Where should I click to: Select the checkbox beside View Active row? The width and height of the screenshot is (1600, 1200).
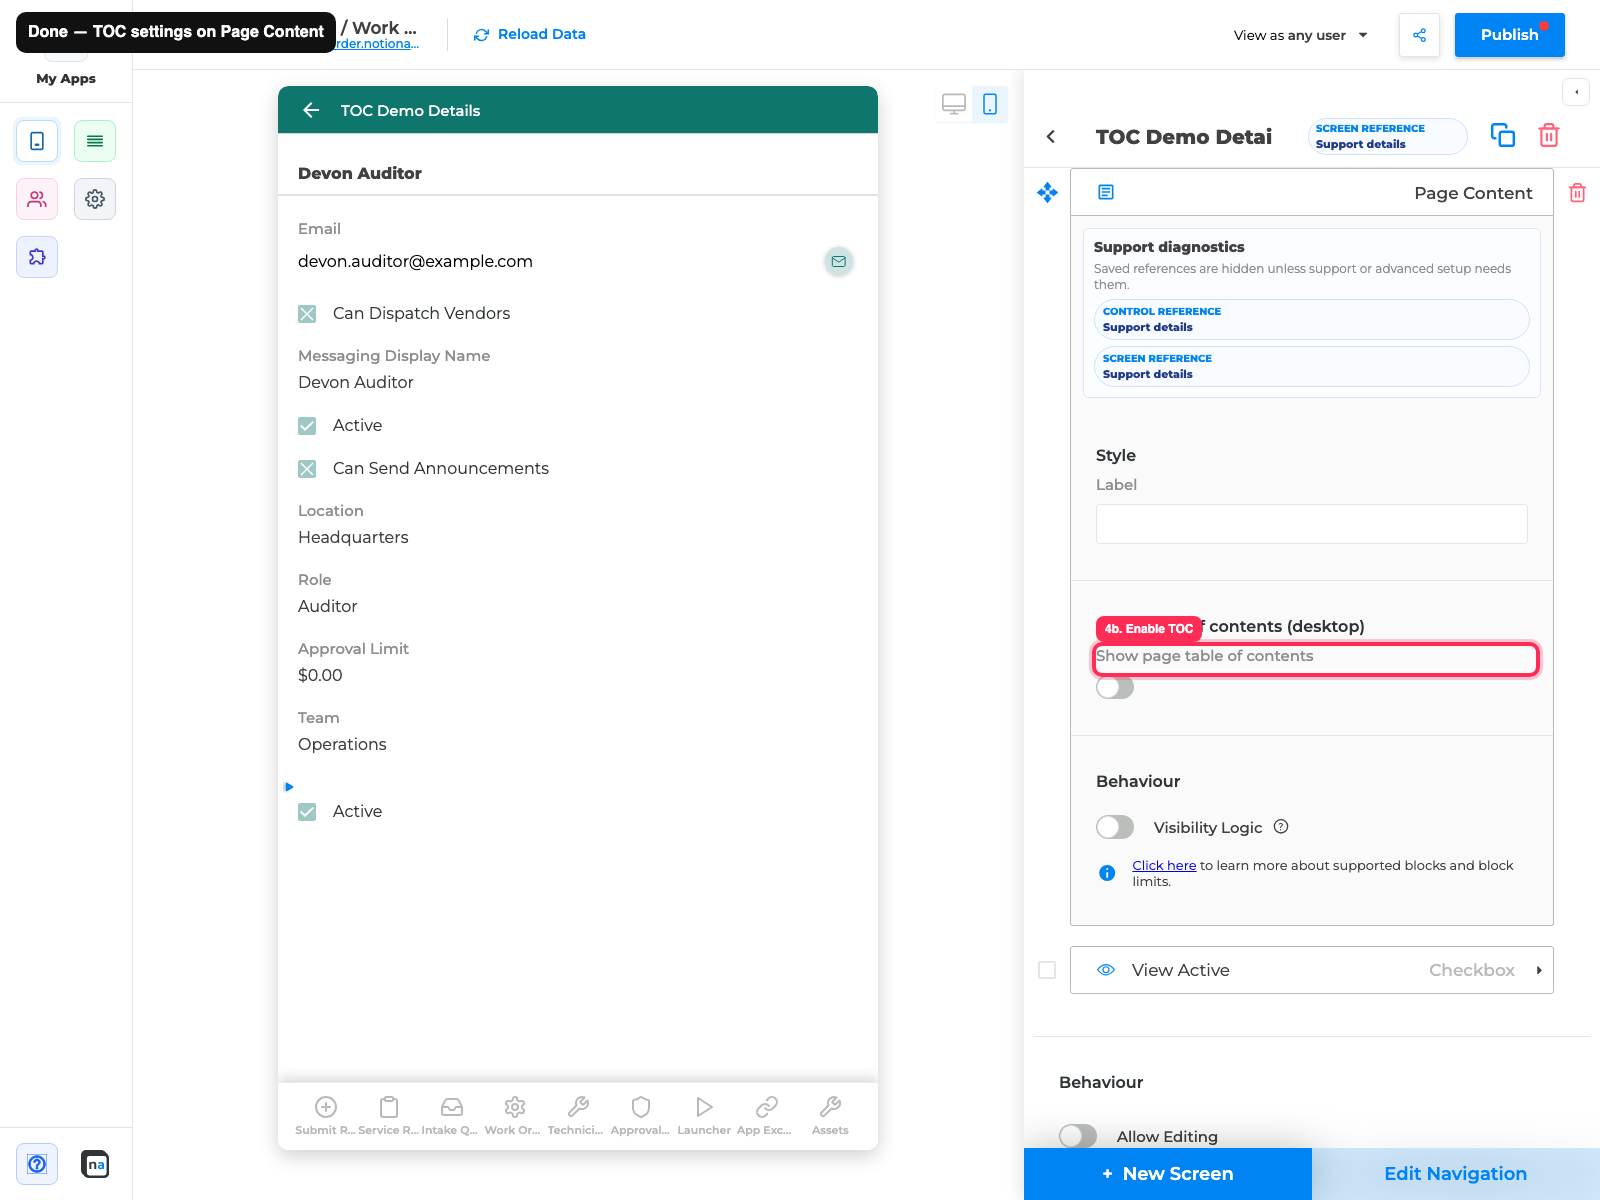1047,970
